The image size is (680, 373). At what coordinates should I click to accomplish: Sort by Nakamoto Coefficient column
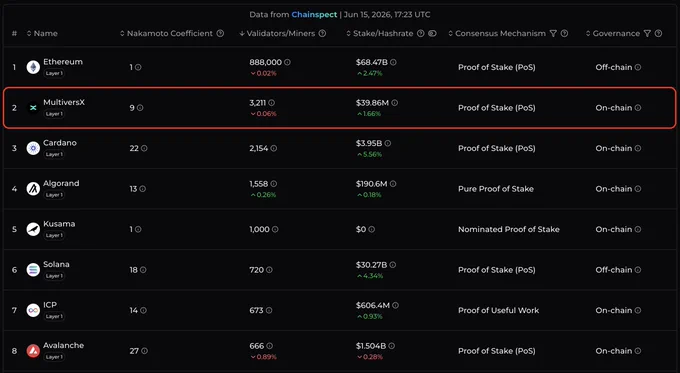pyautogui.click(x=167, y=33)
